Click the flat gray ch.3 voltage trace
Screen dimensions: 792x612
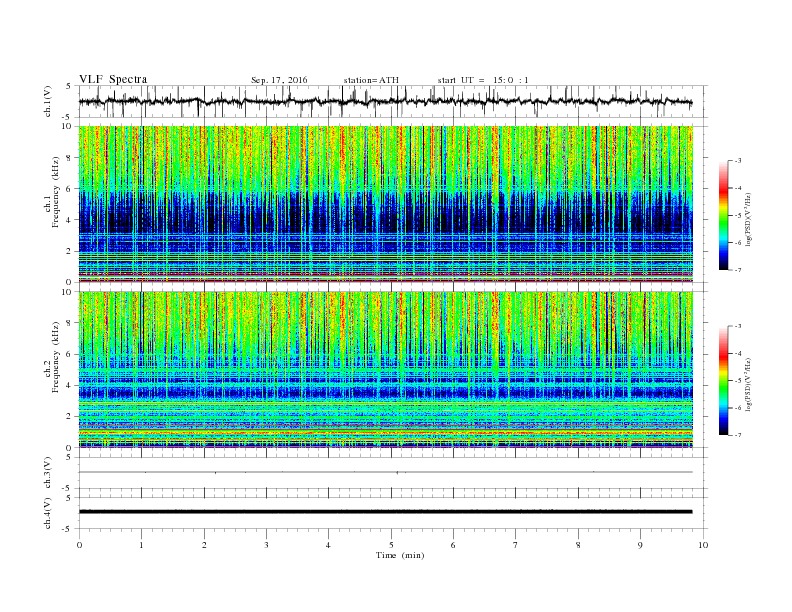(x=385, y=472)
